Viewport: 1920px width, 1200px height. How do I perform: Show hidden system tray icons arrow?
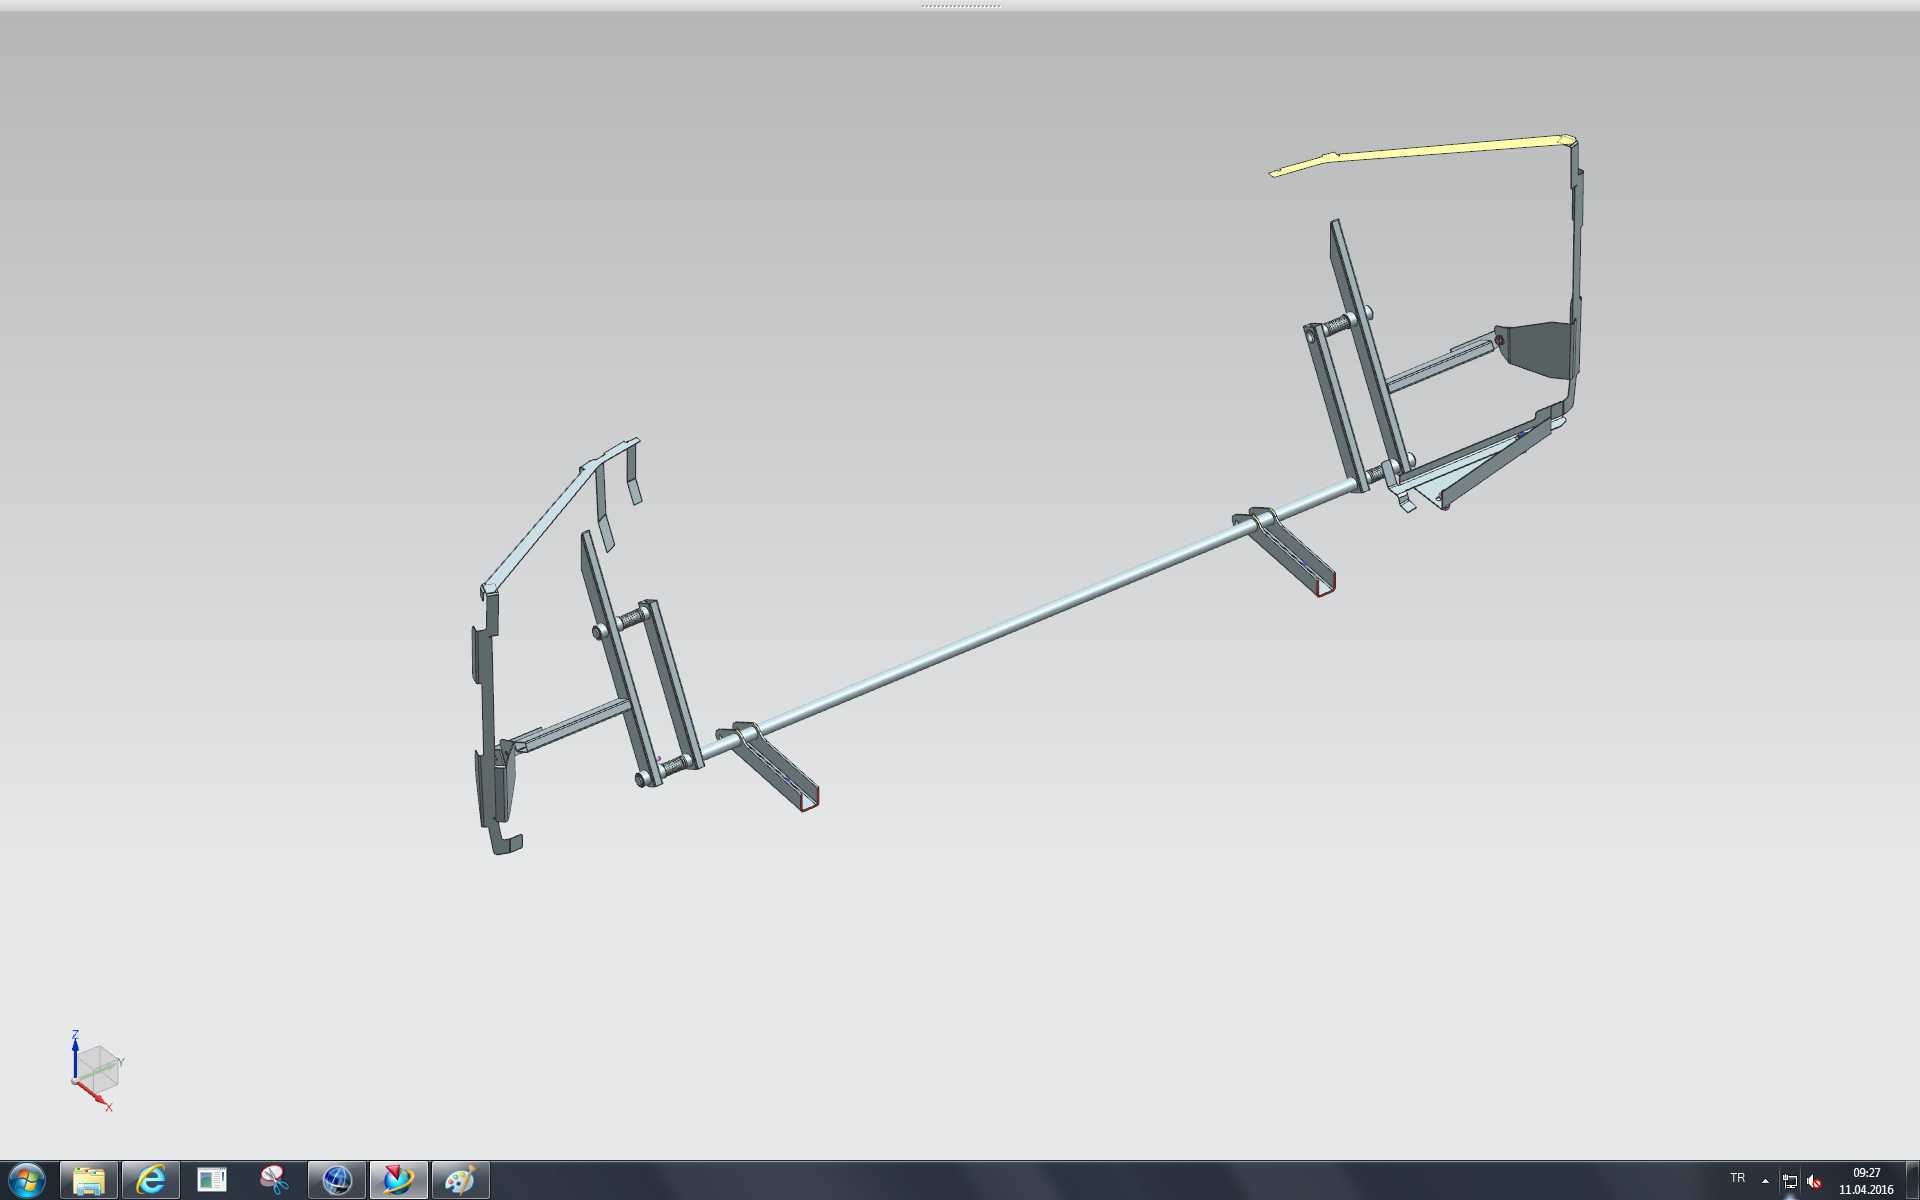click(x=1765, y=1181)
